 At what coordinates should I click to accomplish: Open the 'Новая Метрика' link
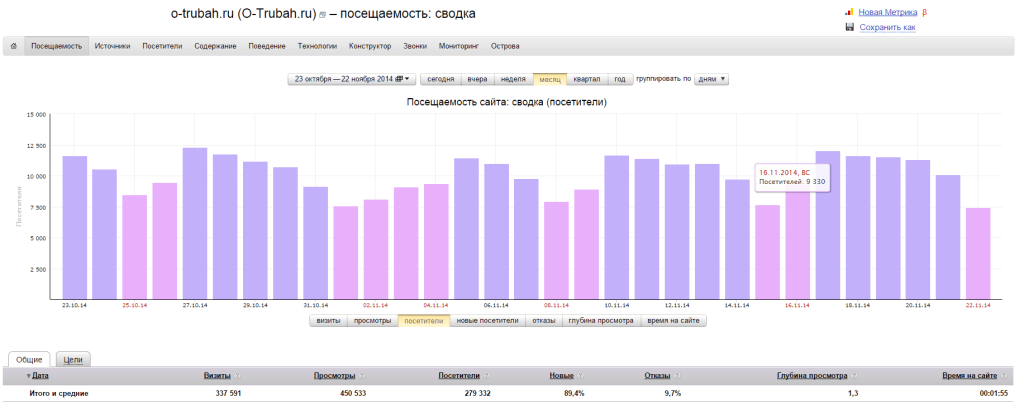pos(887,12)
